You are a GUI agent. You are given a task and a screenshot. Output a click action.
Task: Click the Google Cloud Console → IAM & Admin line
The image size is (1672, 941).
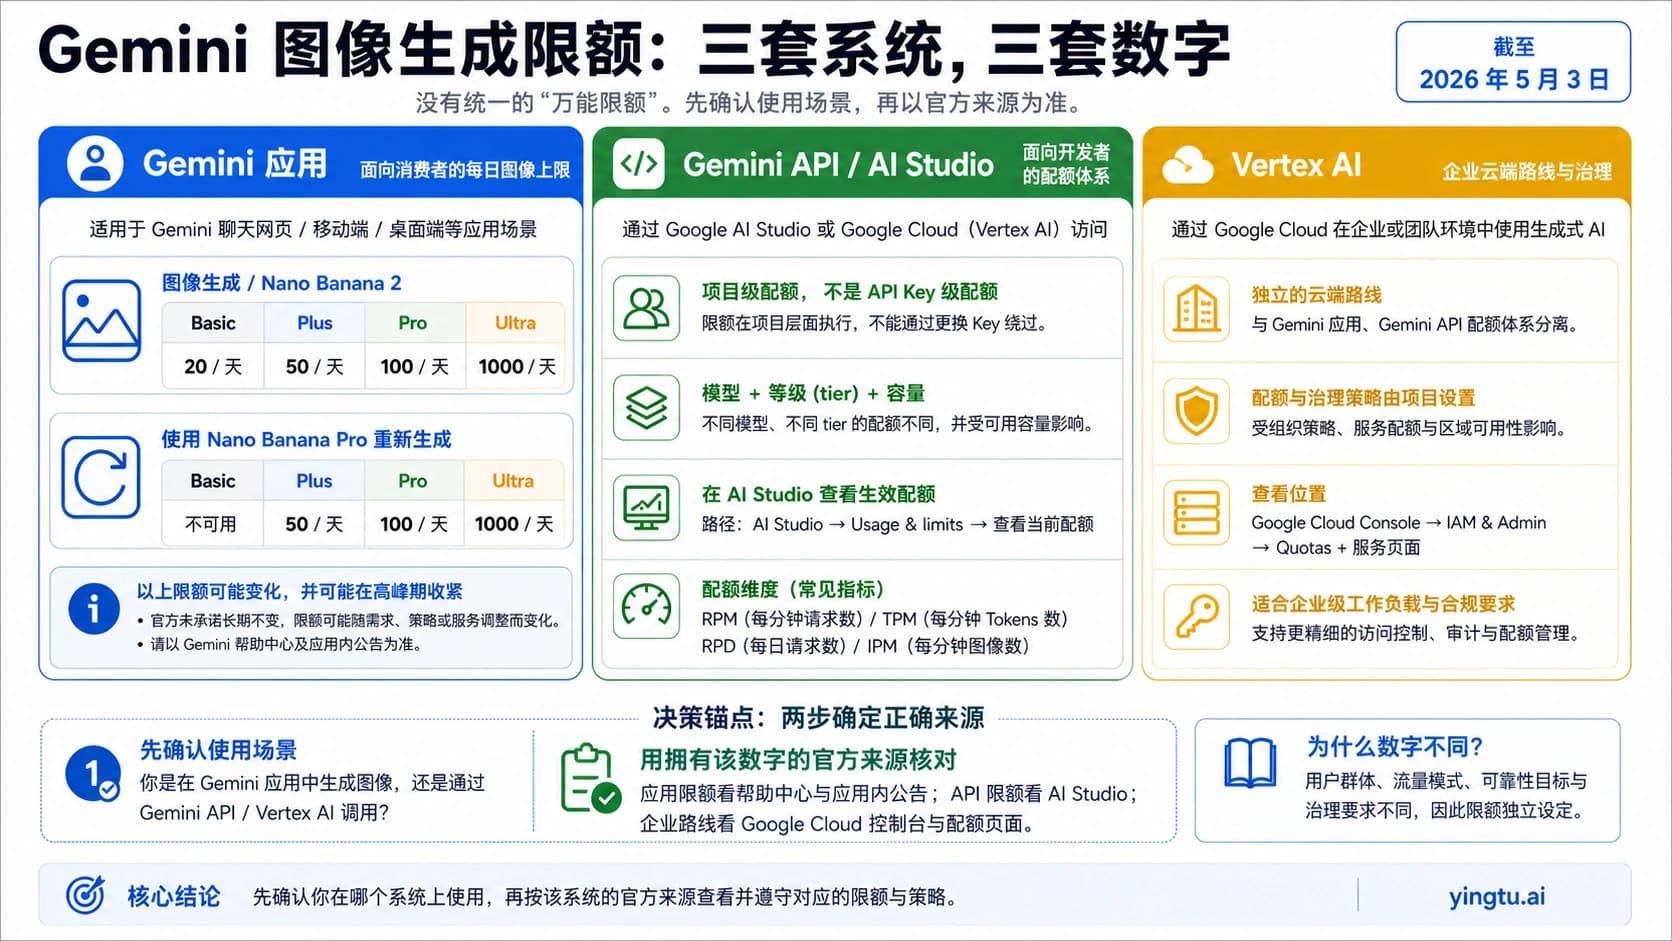tap(1398, 523)
